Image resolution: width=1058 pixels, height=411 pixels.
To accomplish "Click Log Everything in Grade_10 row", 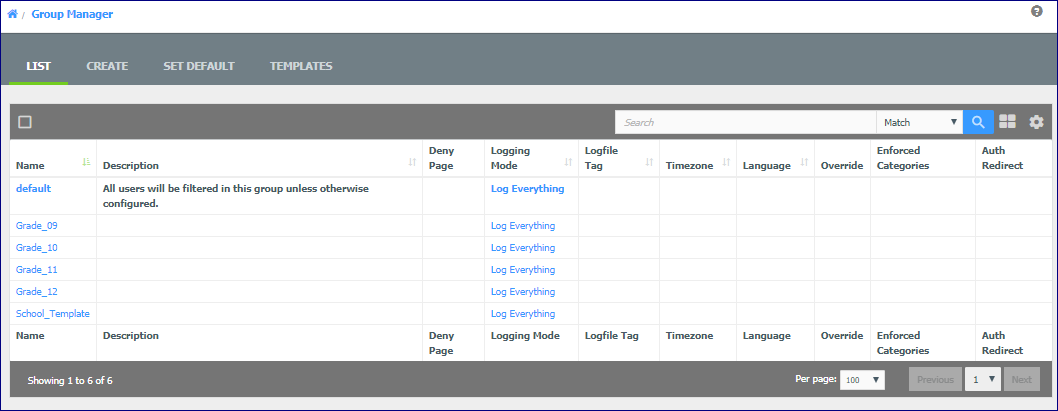I will (x=523, y=248).
